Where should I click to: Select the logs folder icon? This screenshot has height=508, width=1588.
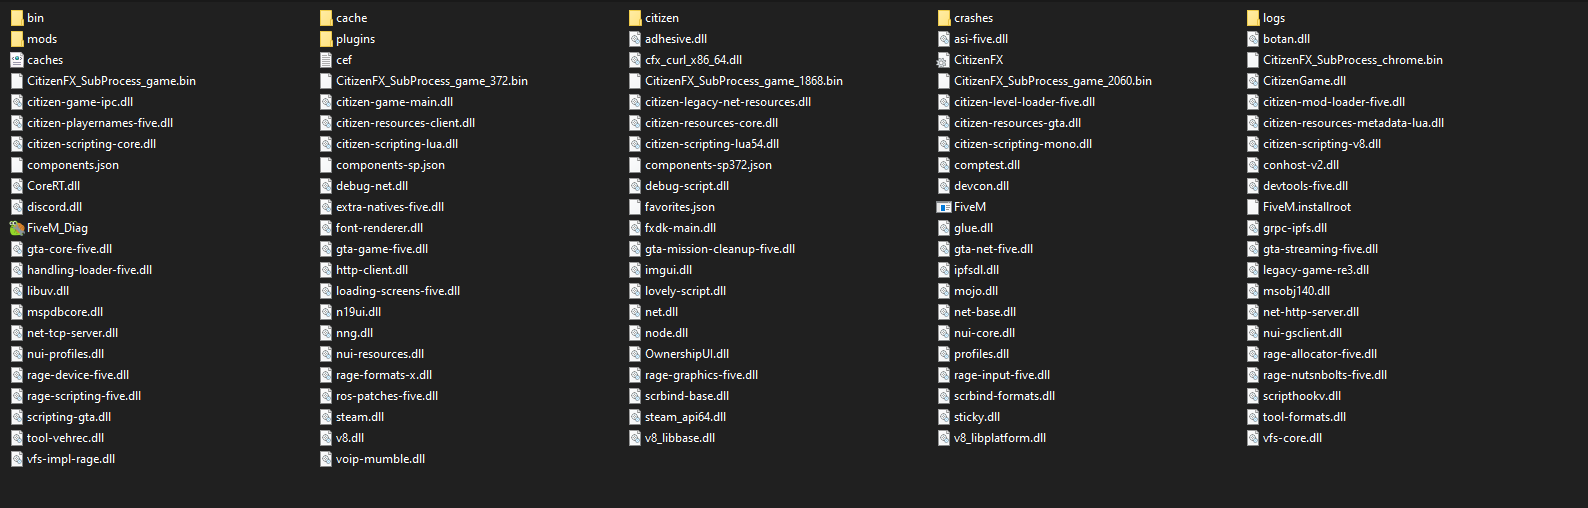coord(1253,18)
